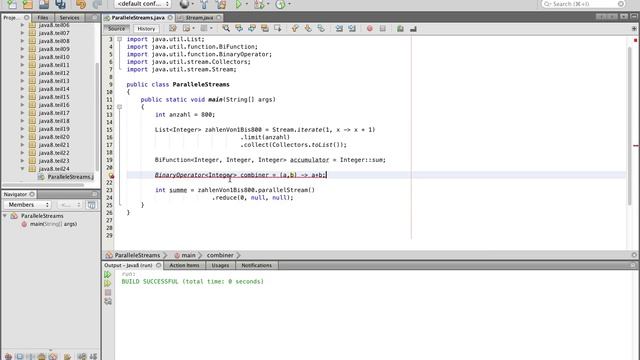Viewport: 640px width, 360px height.
Task: Click error lightbulb hint on line 21
Action: pos(111,175)
